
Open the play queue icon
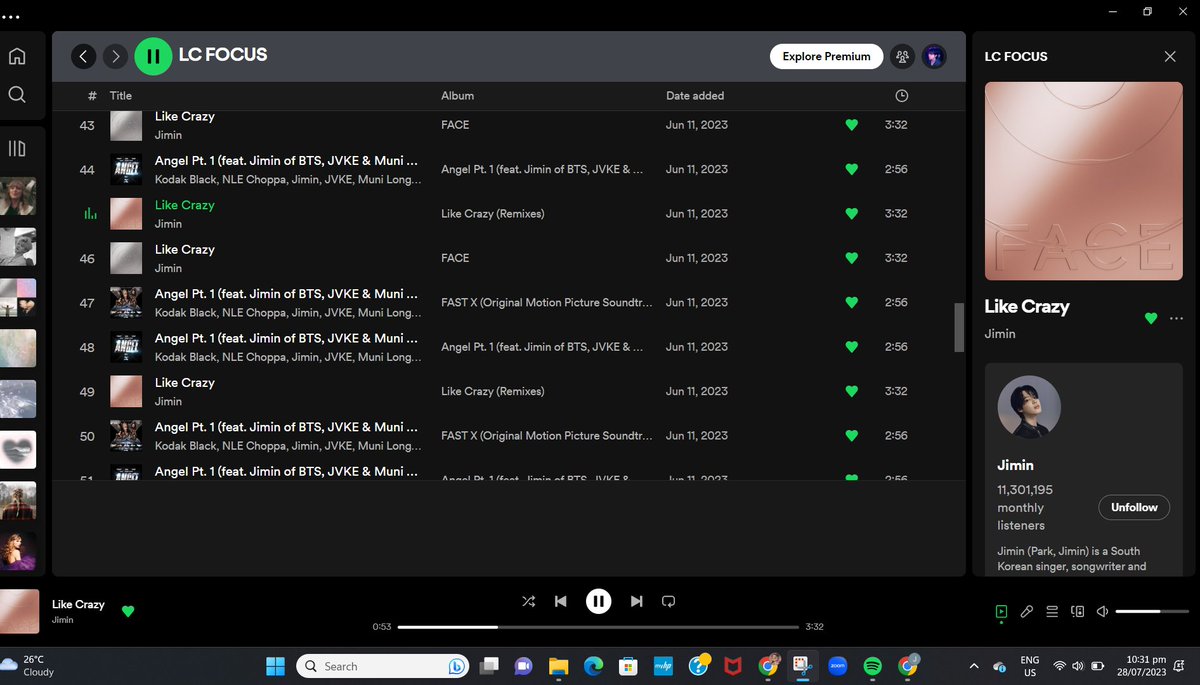pos(1052,611)
